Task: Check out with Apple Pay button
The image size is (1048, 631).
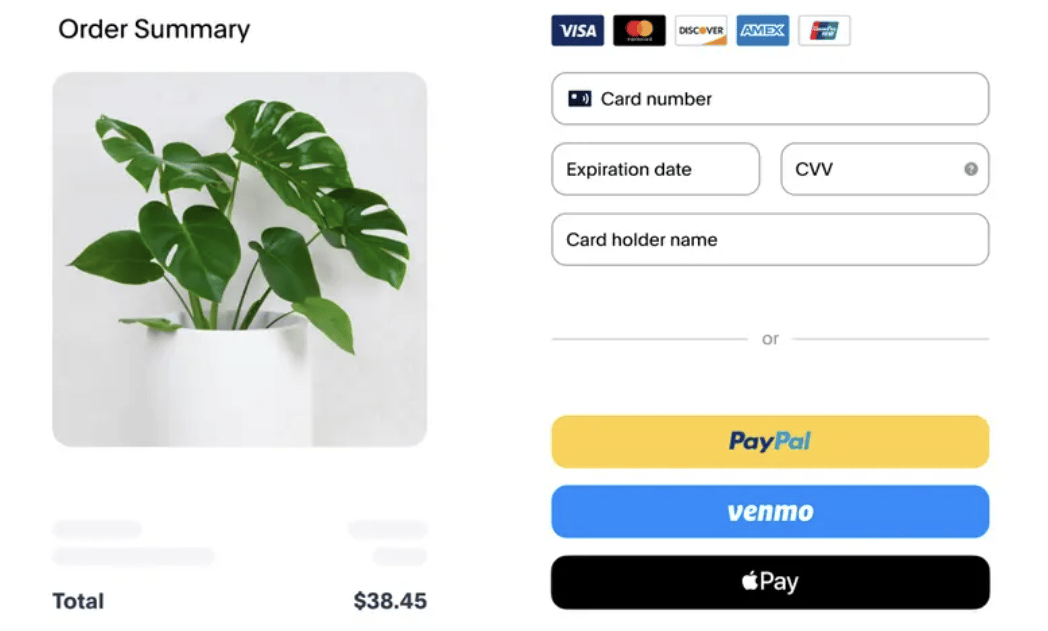Action: pyautogui.click(x=770, y=582)
